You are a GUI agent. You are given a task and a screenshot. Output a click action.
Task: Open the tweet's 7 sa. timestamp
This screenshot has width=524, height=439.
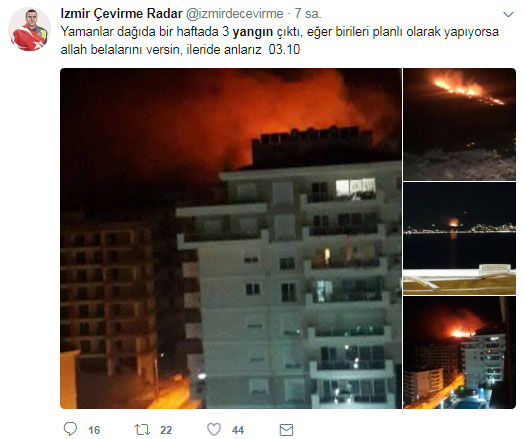point(308,14)
